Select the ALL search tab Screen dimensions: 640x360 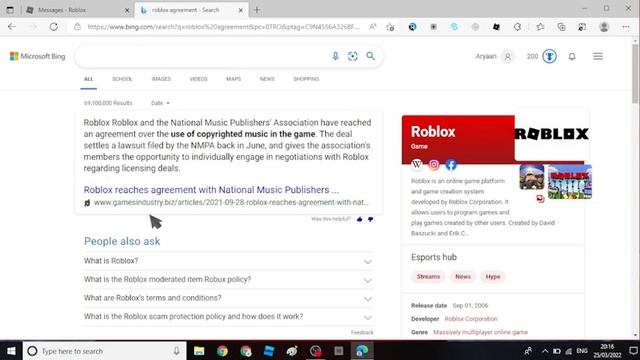[x=89, y=79]
